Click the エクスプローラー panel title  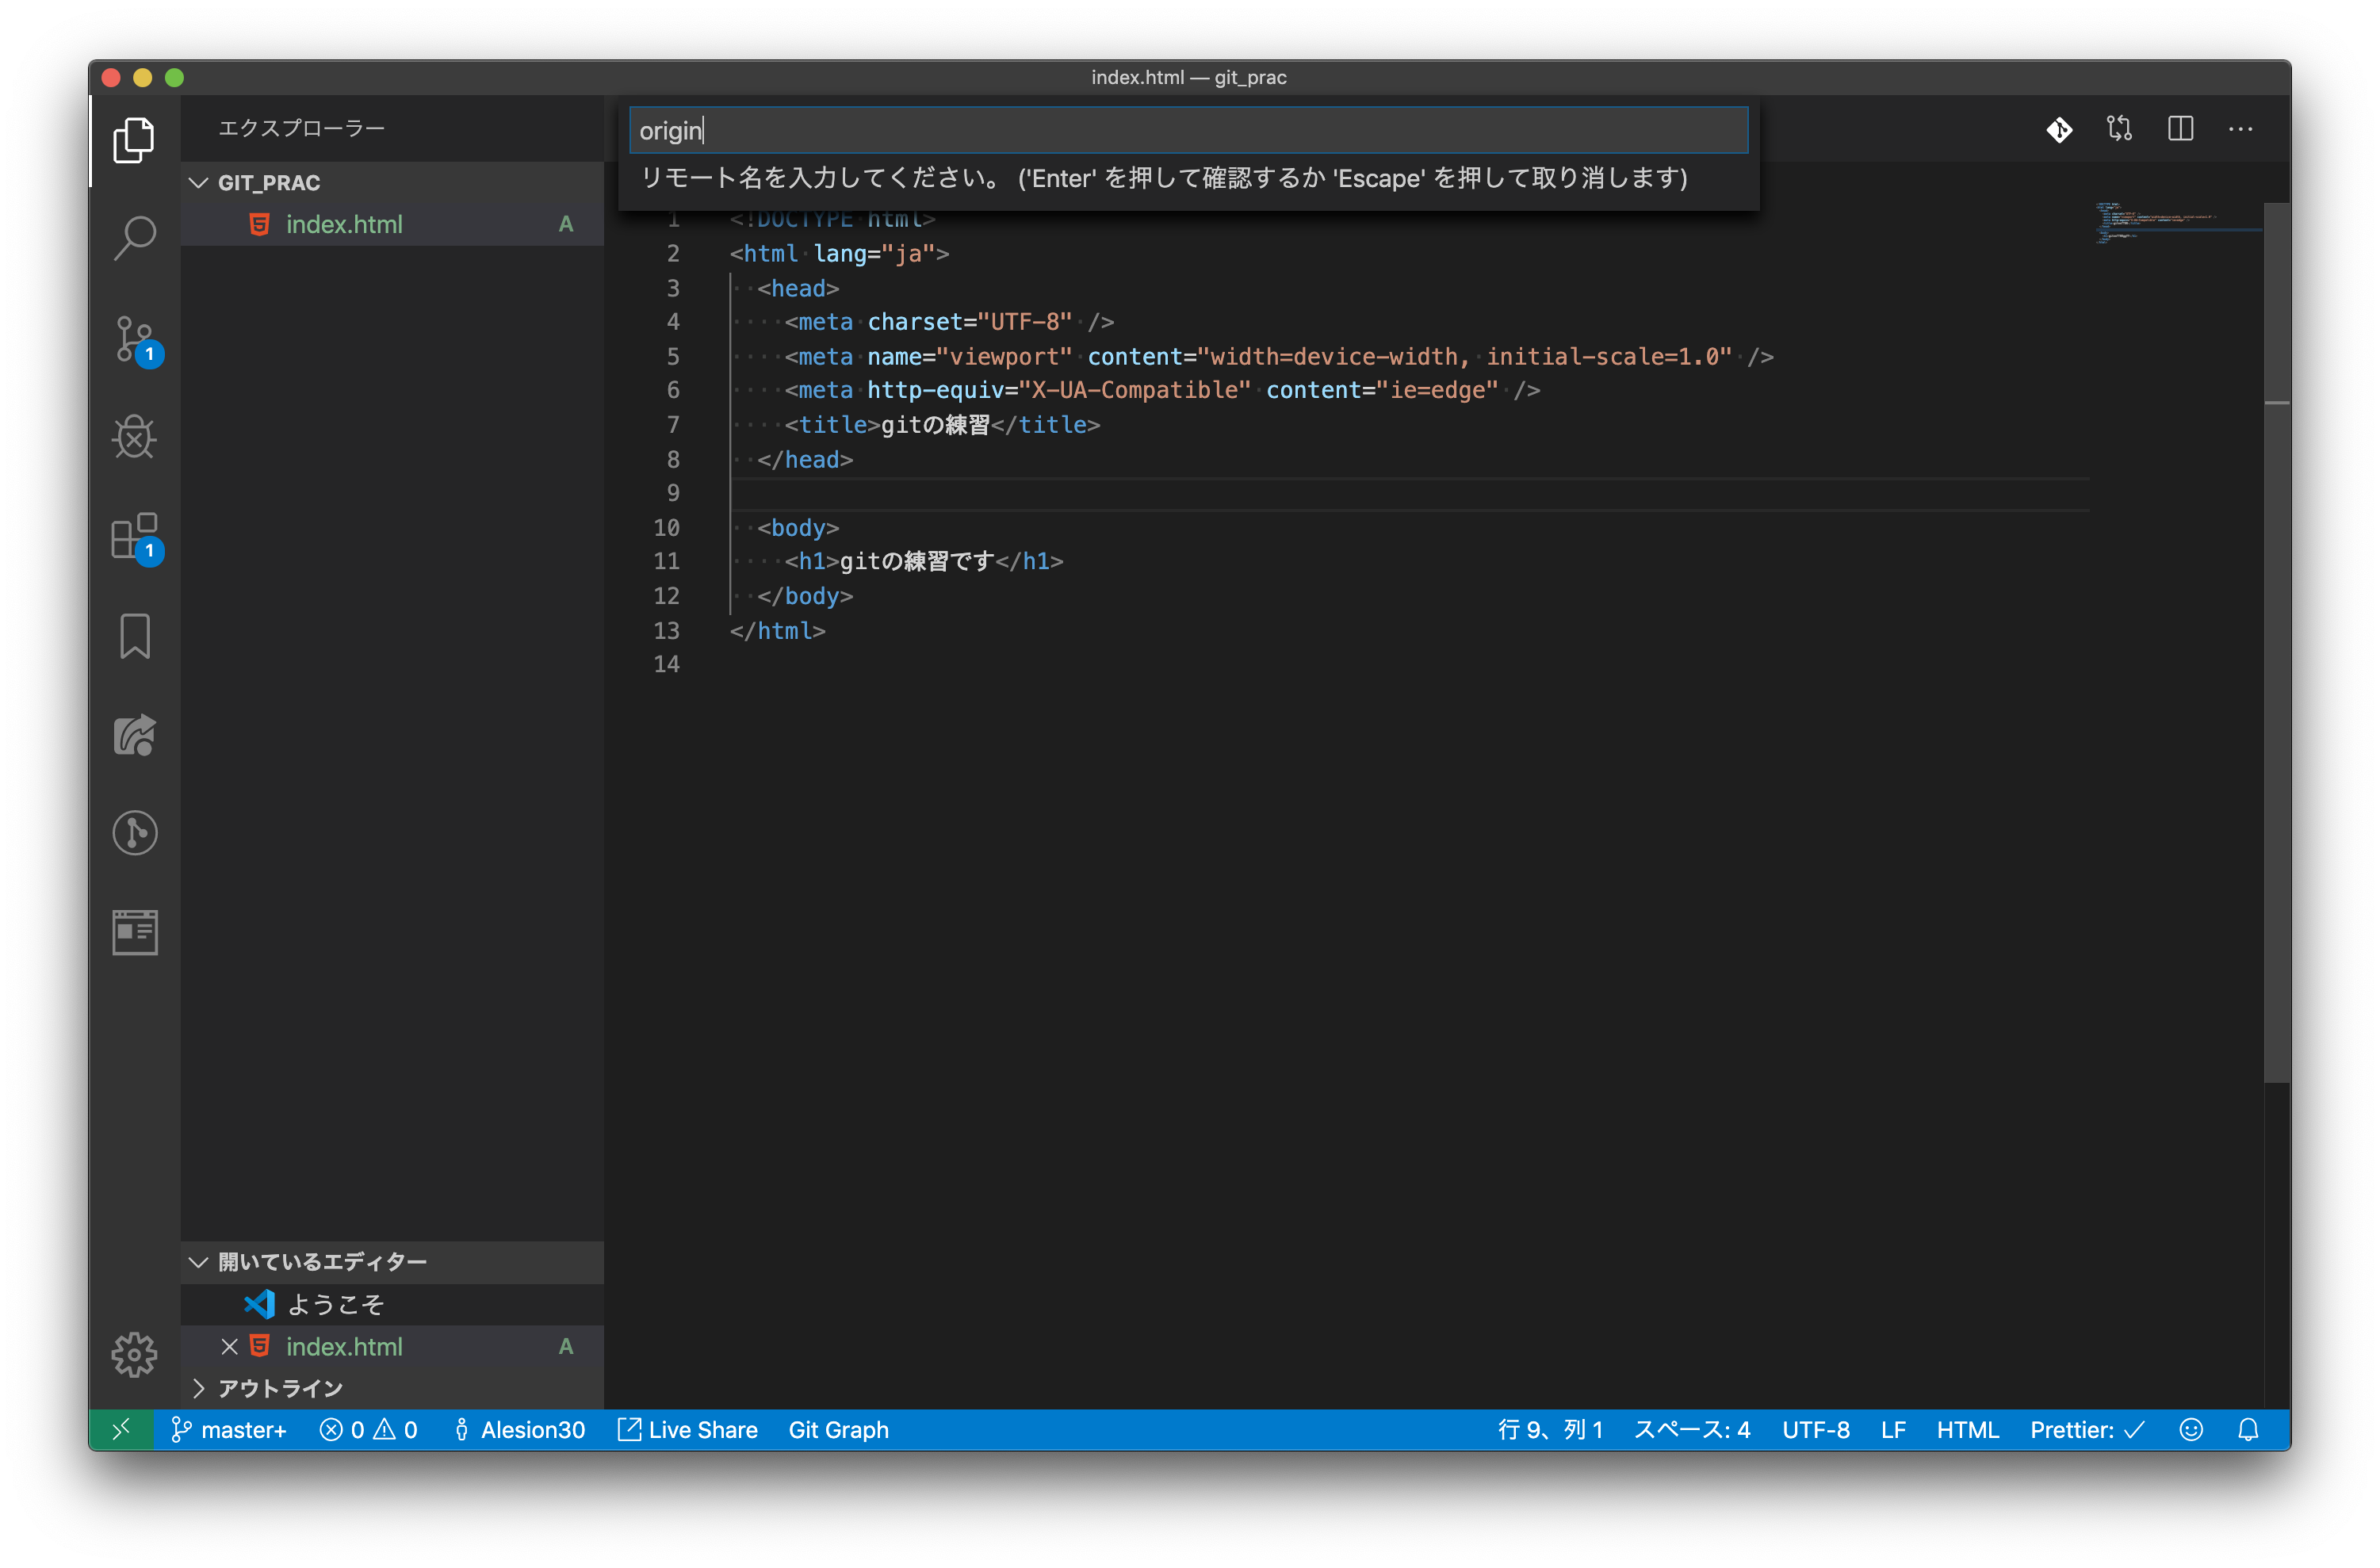tap(301, 128)
